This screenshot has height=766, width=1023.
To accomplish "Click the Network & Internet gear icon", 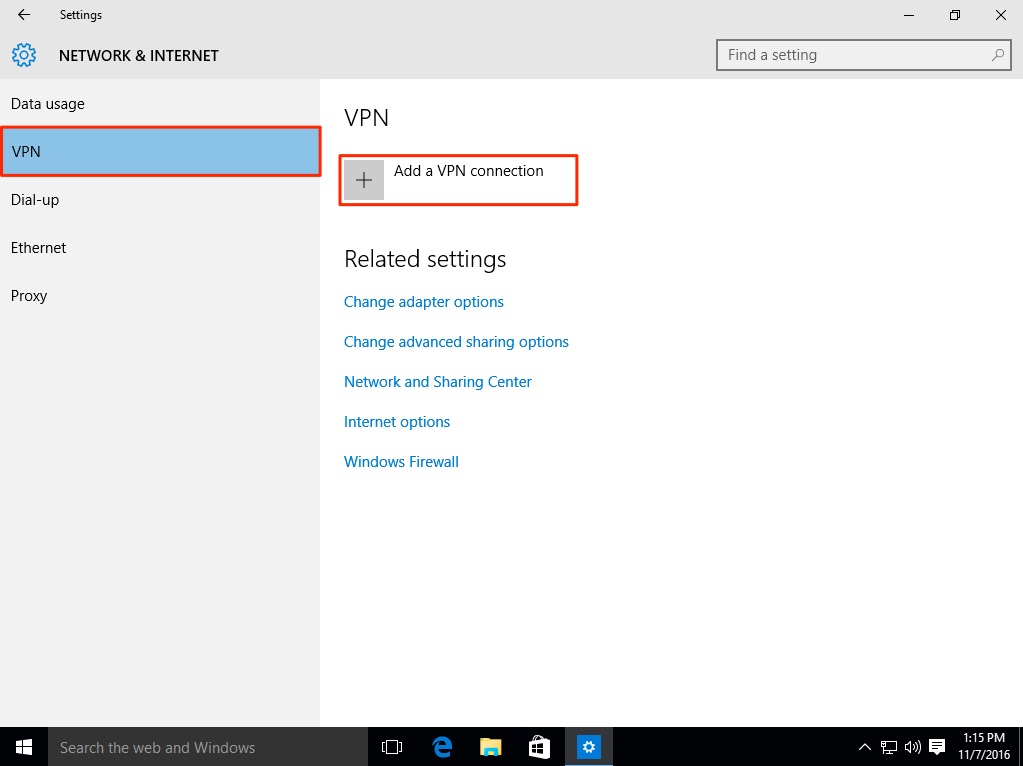I will tap(24, 55).
